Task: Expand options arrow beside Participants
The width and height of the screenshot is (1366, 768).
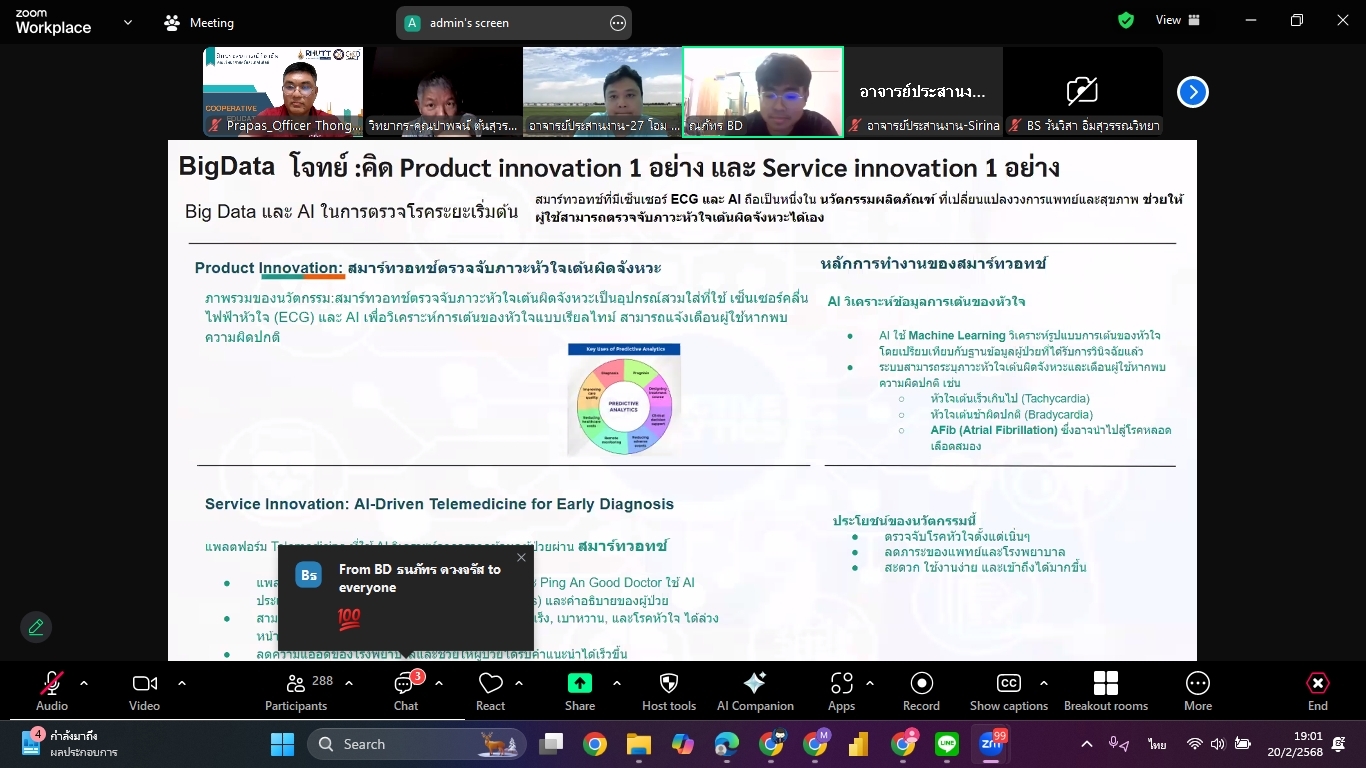Action: click(349, 684)
